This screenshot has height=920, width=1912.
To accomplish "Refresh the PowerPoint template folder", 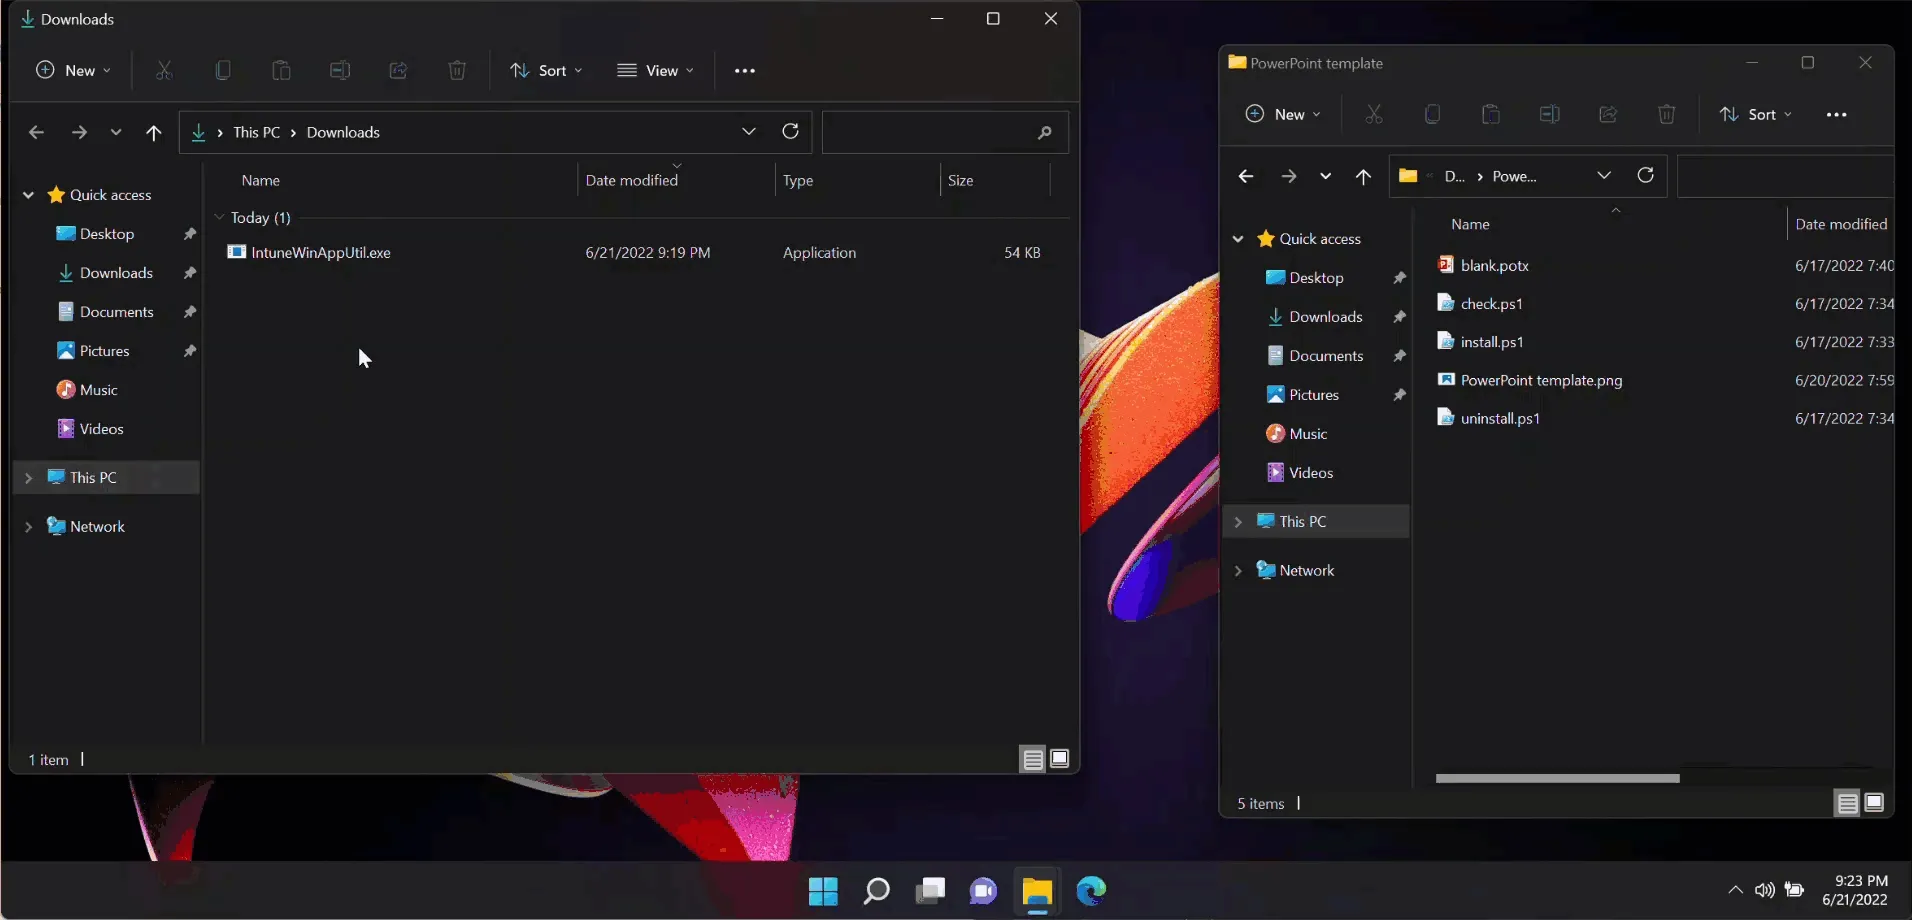I will pos(1645,175).
